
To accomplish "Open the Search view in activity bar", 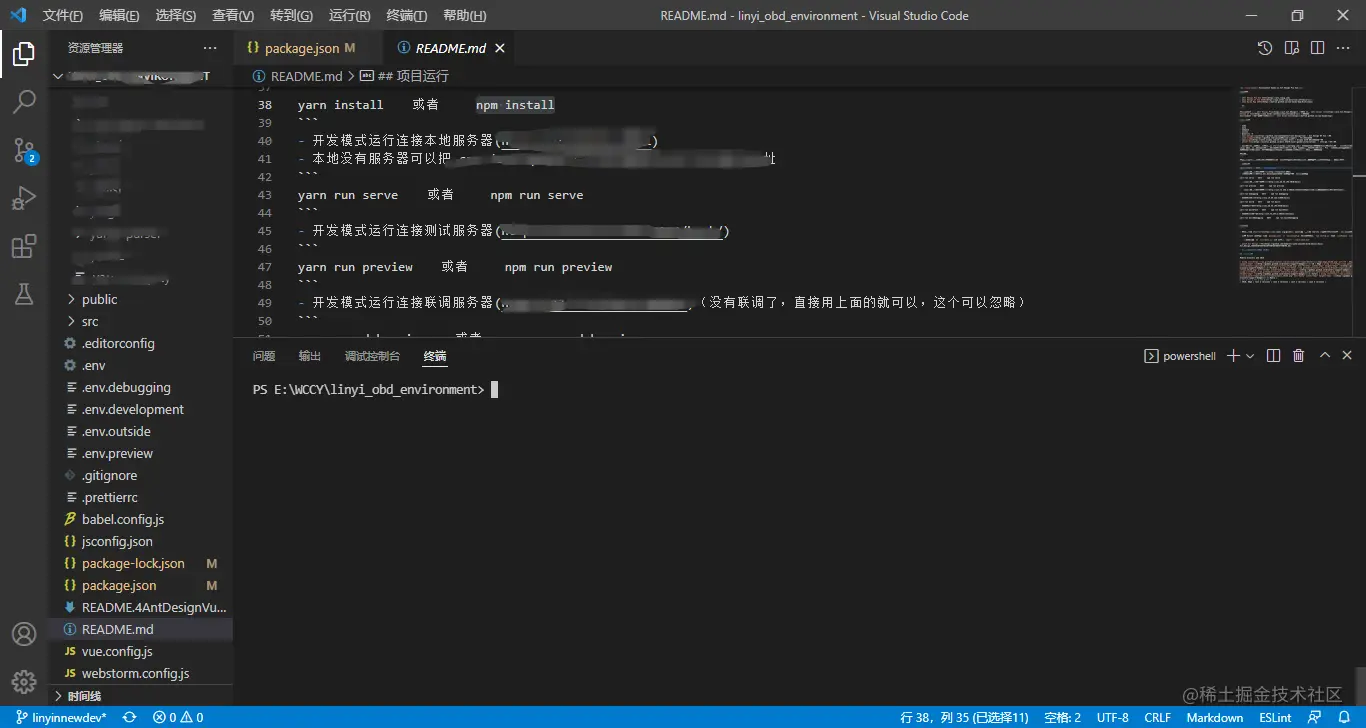I will (24, 101).
